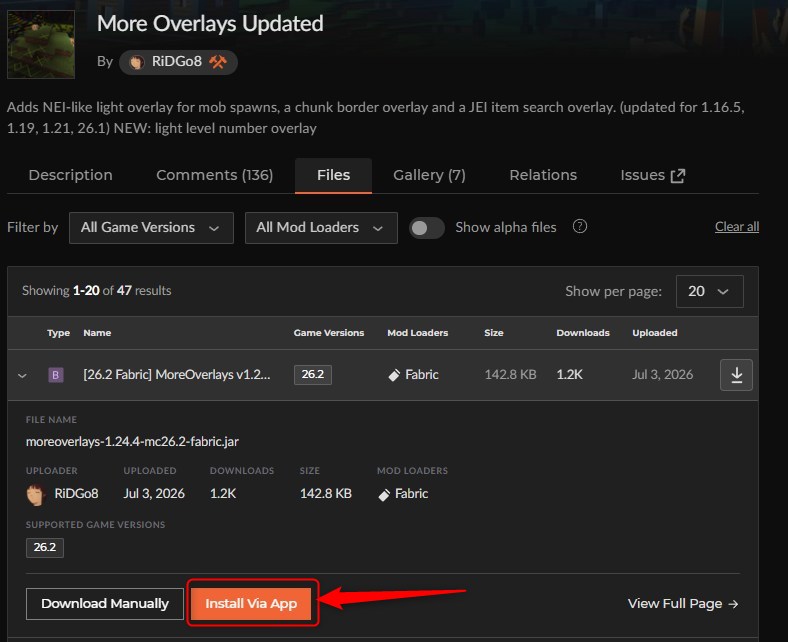Screen dimensions: 788x642
Task: Click the Game Versions column header
Action: click(x=329, y=333)
